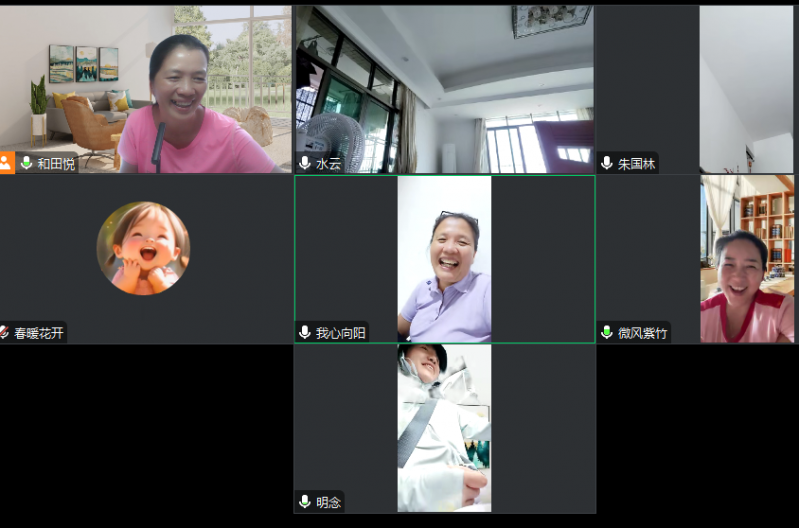Screen dimensions: 799x528
Task: Click the microphone icon next to 和田悦
Action: 26,163
